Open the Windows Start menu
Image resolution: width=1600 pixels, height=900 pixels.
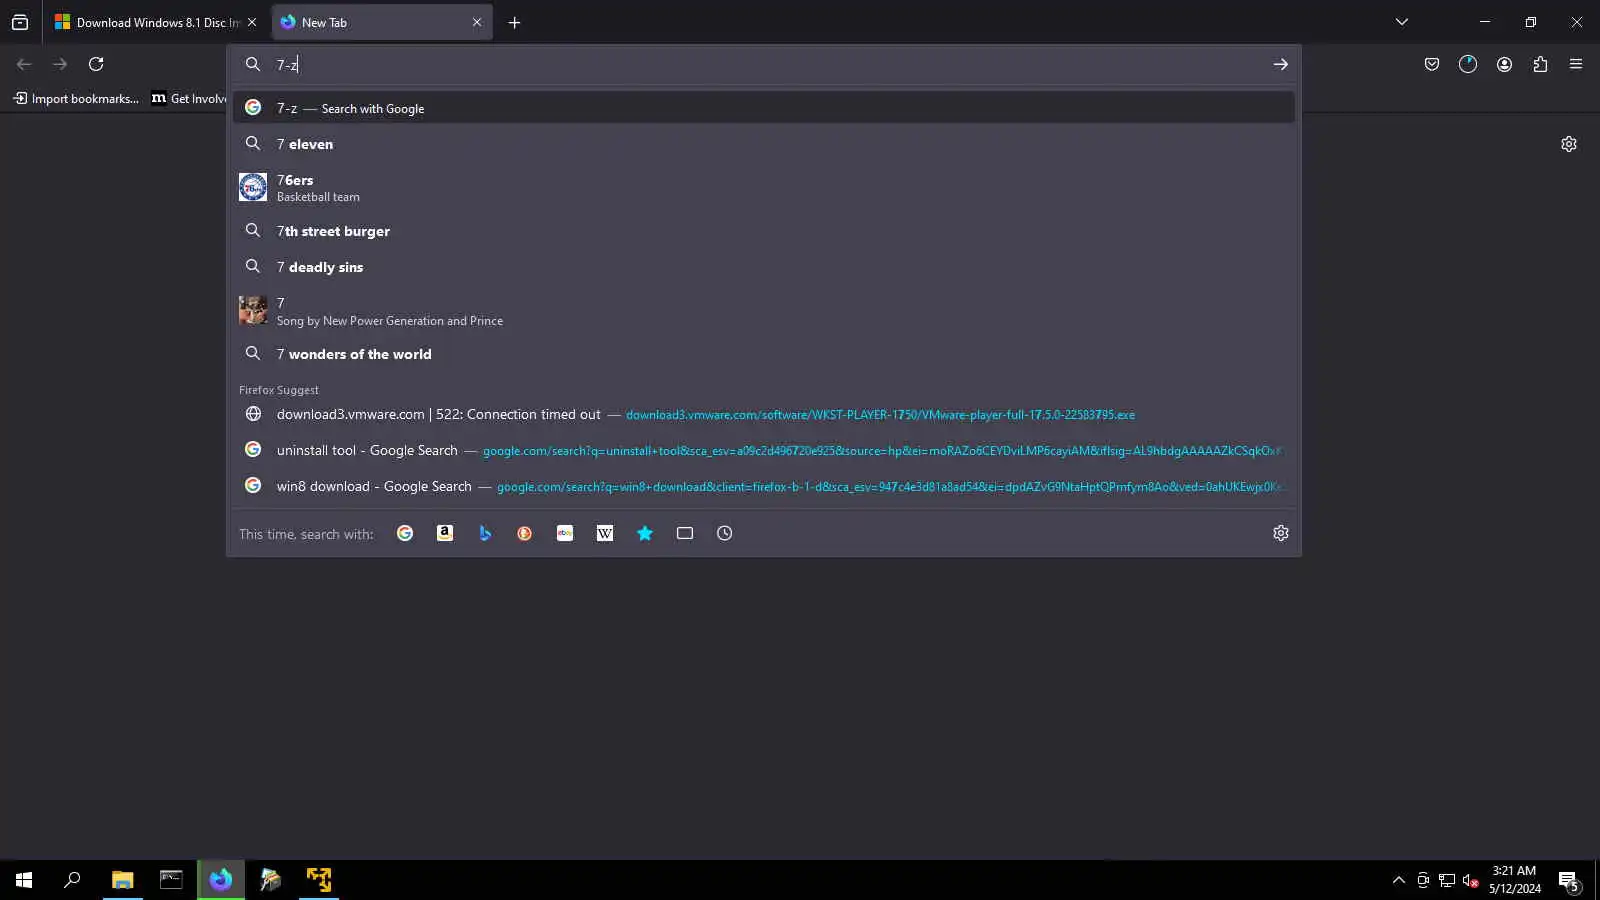(x=24, y=880)
